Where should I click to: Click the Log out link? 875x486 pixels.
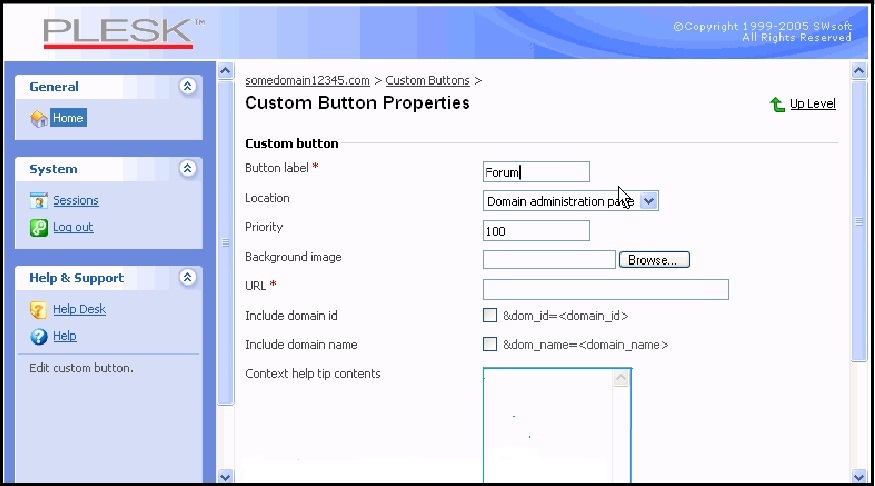coord(73,227)
